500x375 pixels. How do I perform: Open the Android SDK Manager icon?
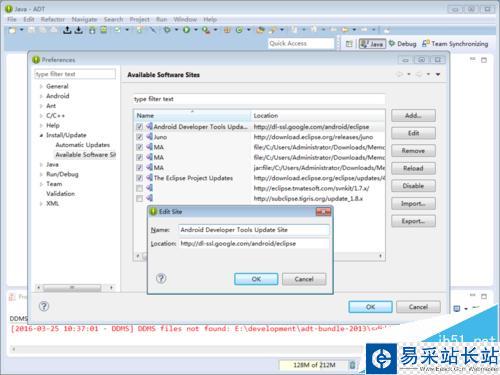pyautogui.click(x=92, y=30)
